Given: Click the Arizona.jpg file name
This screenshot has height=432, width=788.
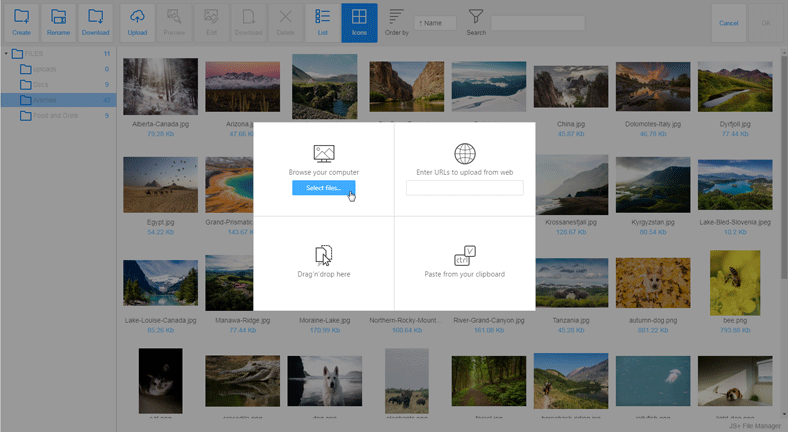Looking at the screenshot, I should pyautogui.click(x=238, y=124).
